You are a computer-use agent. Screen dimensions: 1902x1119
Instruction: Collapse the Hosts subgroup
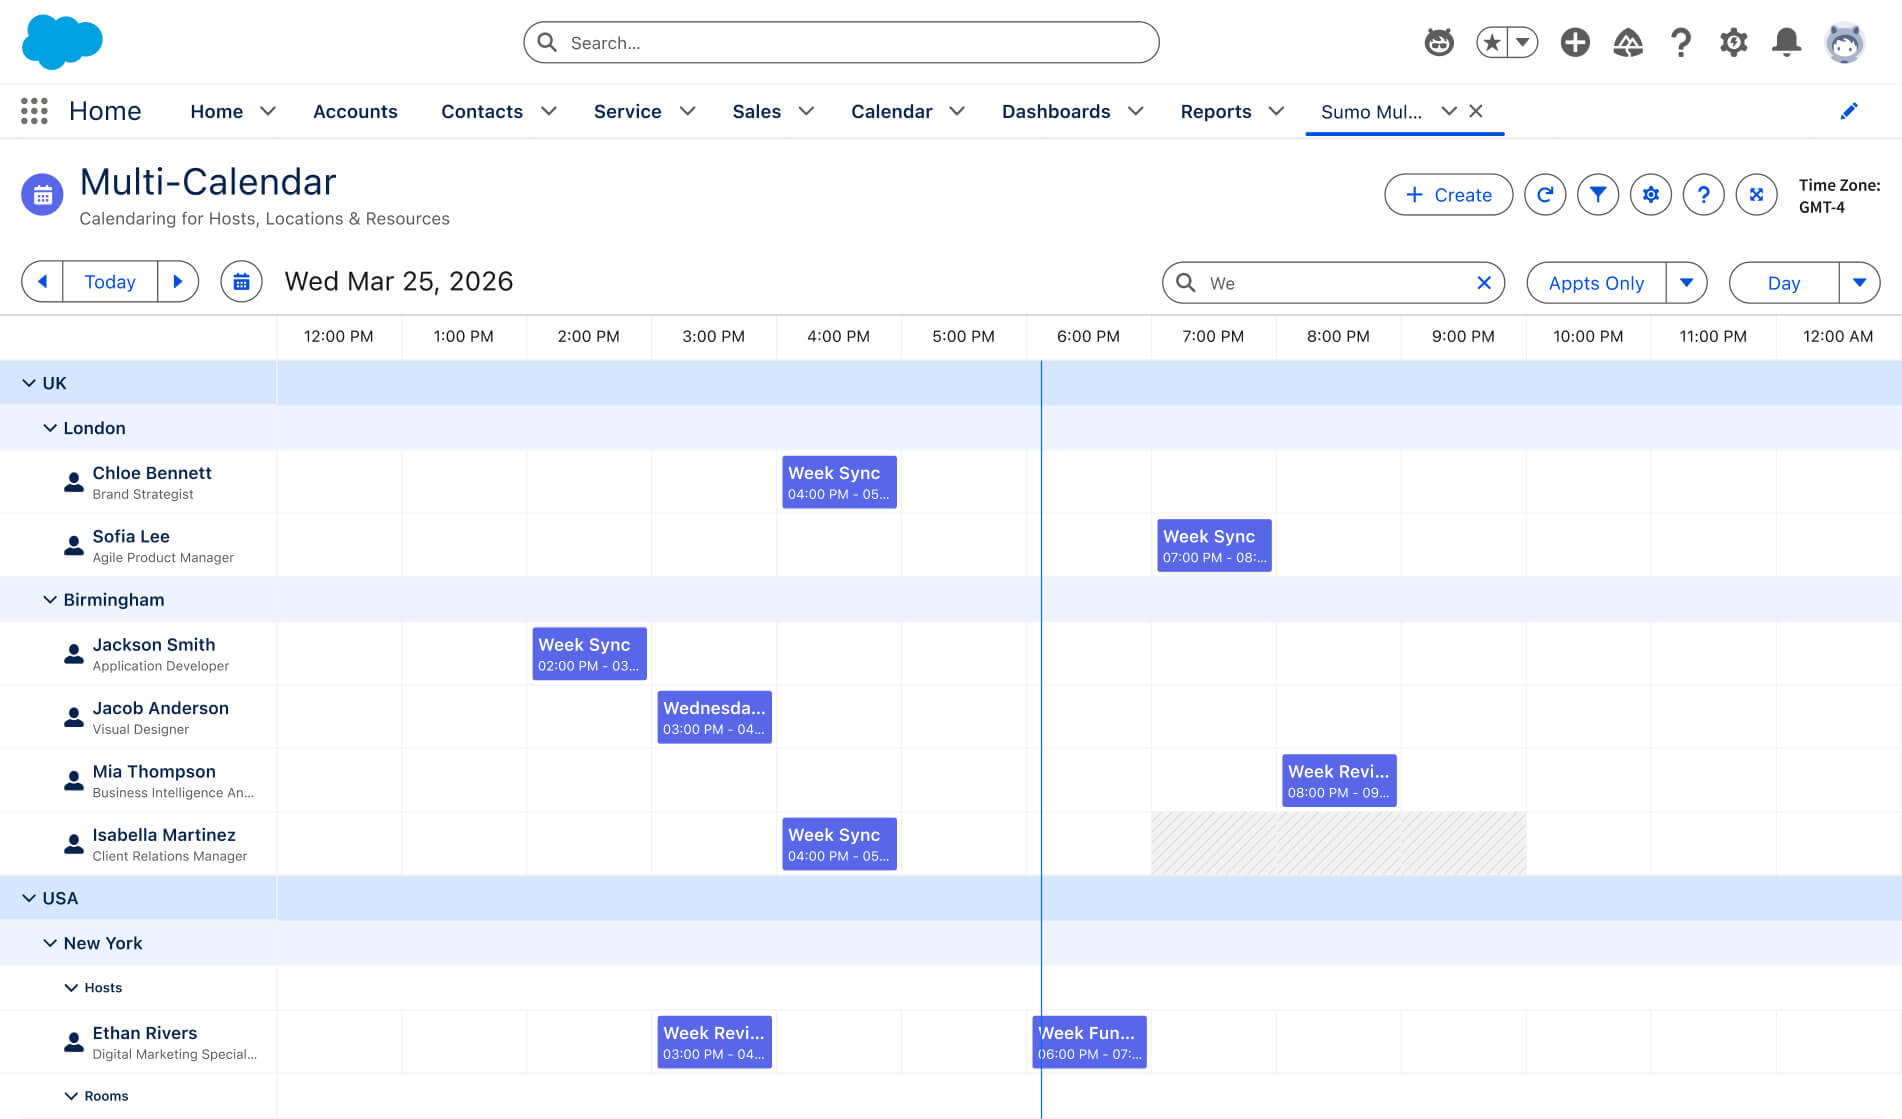pyautogui.click(x=71, y=988)
